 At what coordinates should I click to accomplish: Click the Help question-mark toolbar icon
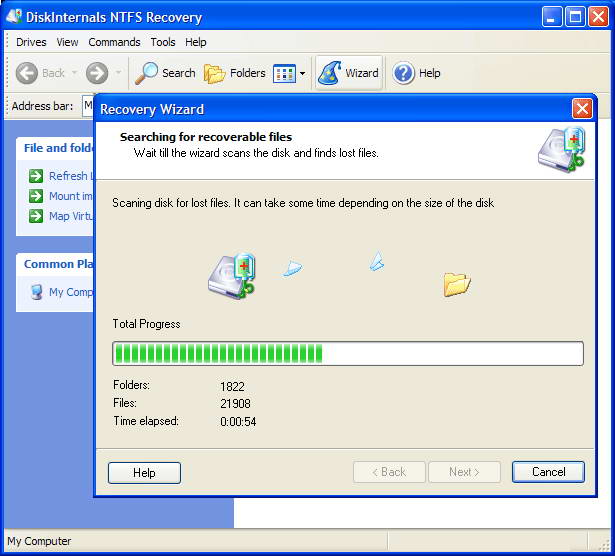pos(404,73)
